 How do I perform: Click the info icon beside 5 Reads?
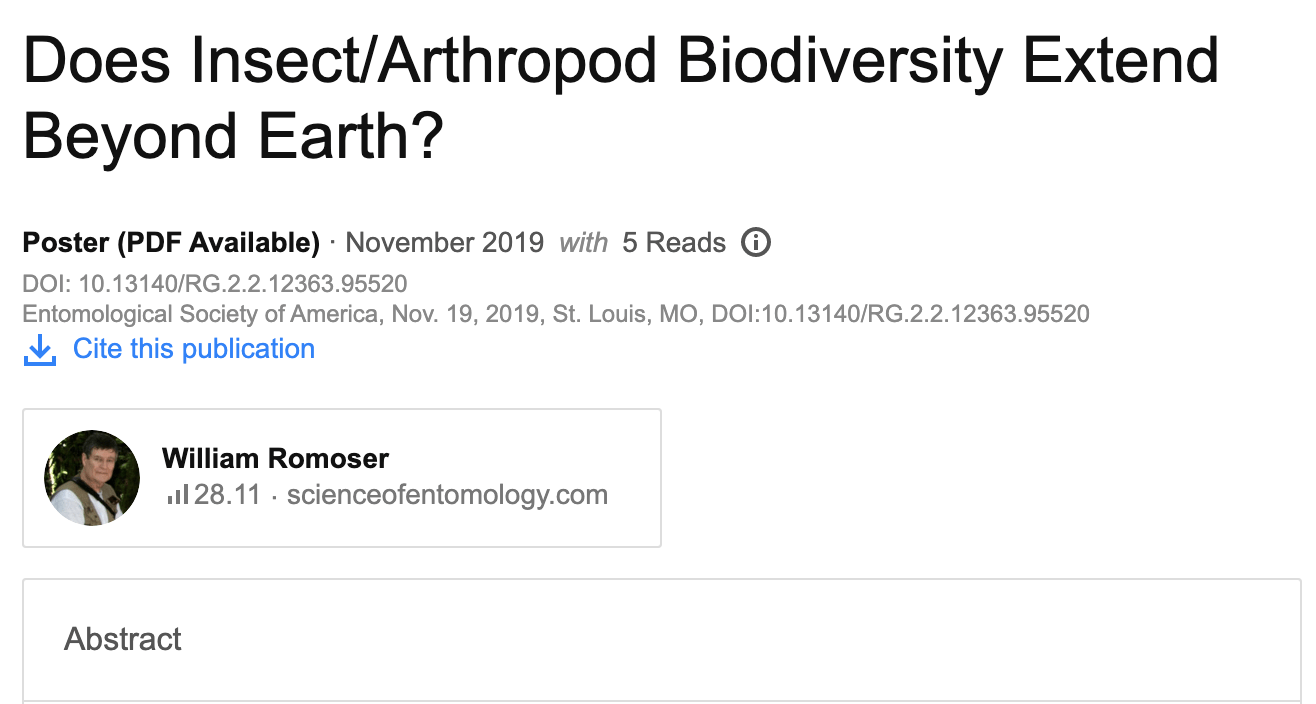tap(756, 242)
